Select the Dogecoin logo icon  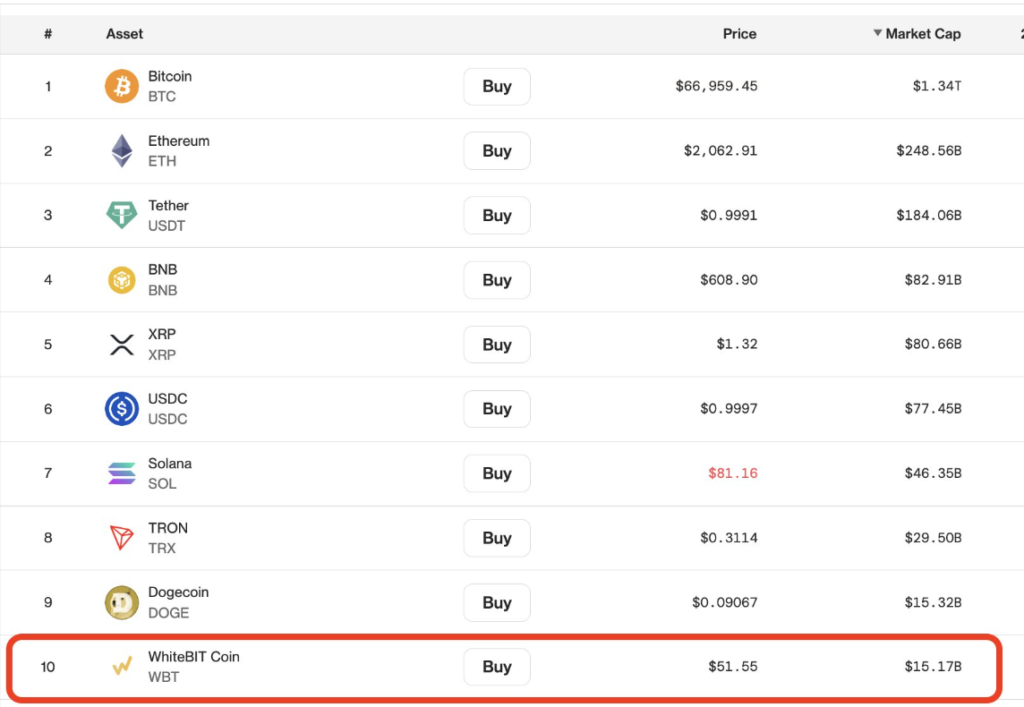pyautogui.click(x=121, y=602)
